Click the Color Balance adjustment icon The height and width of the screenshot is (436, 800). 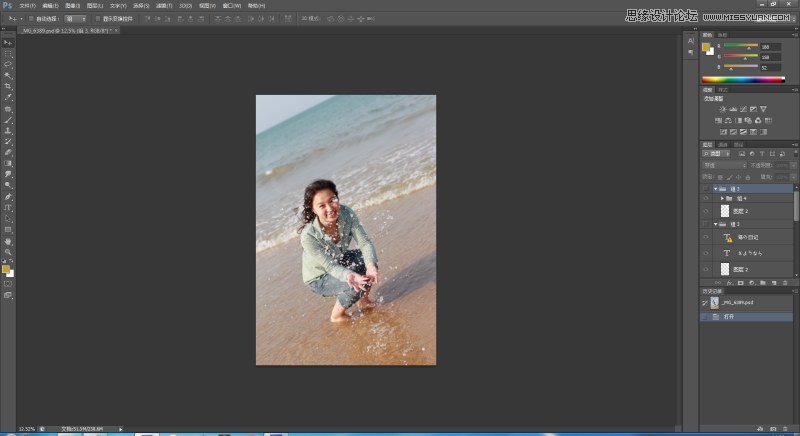730,120
